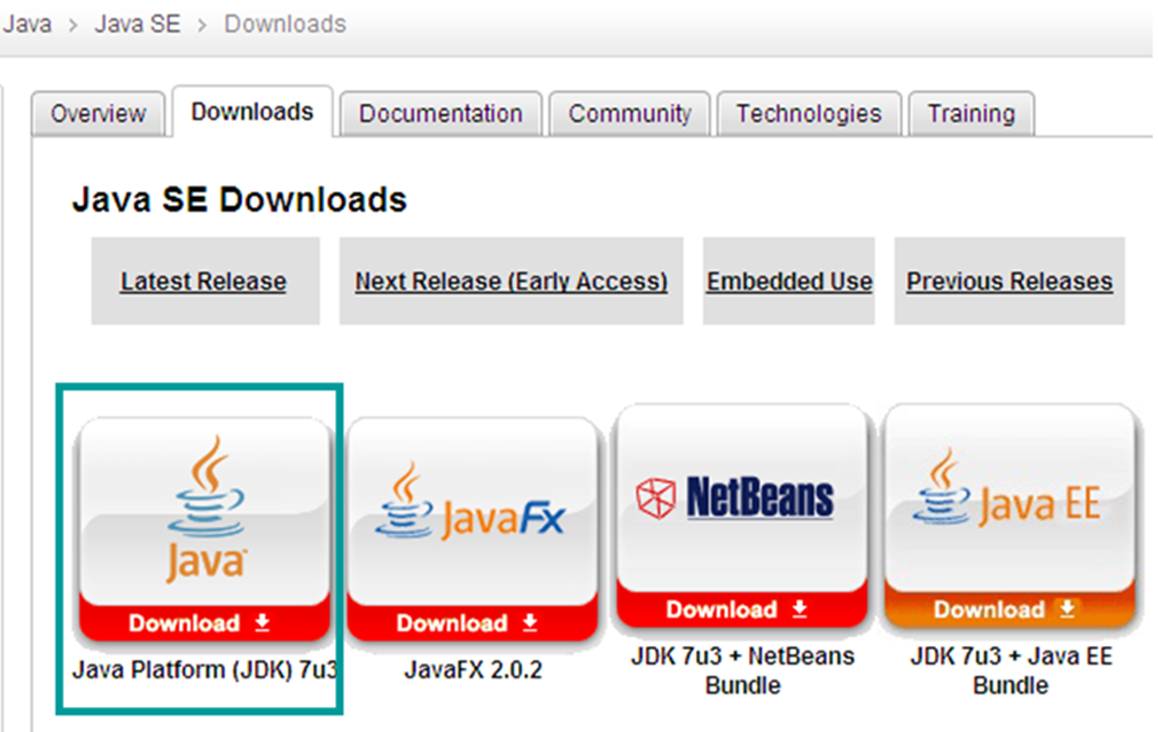Click the Java Platform (JDK) 7u3 caption
The width and height of the screenshot is (1158, 732).
click(x=205, y=670)
